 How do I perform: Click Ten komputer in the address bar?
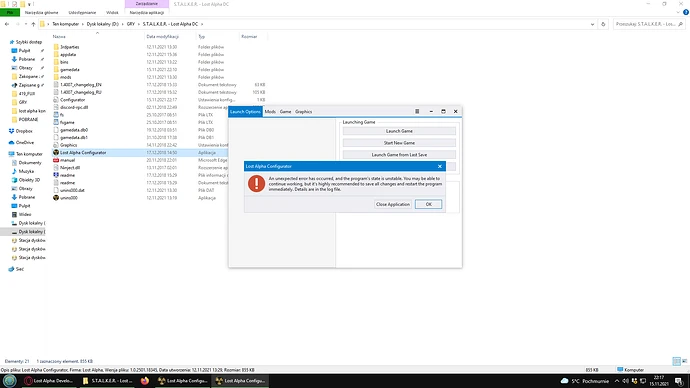point(65,24)
